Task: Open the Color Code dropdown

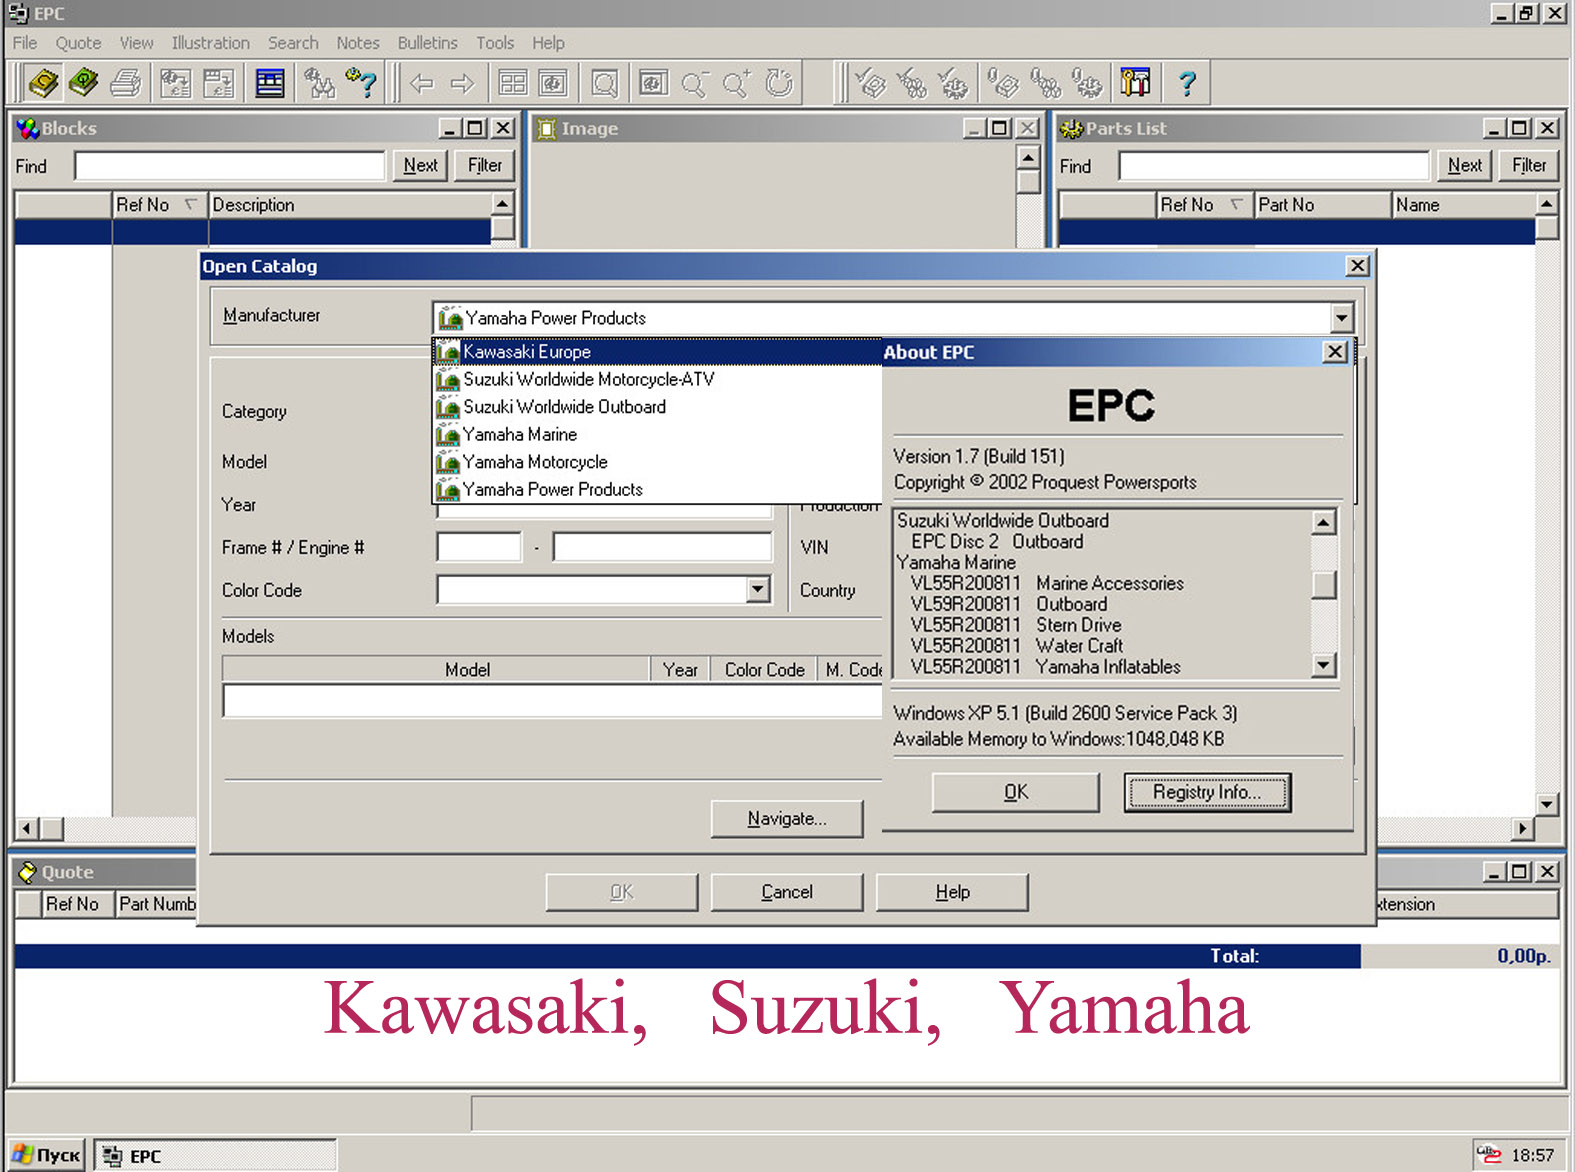Action: pos(758,590)
